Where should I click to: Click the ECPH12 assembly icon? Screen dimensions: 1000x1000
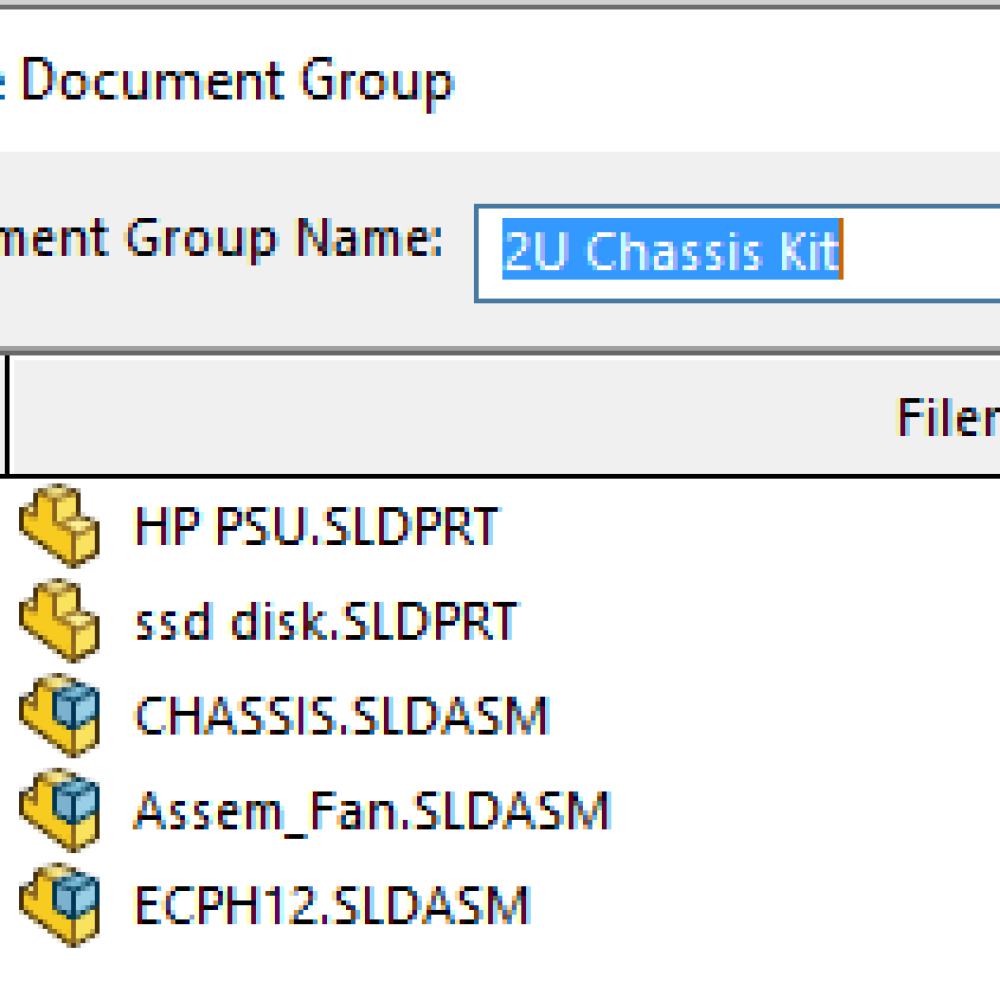point(59,905)
